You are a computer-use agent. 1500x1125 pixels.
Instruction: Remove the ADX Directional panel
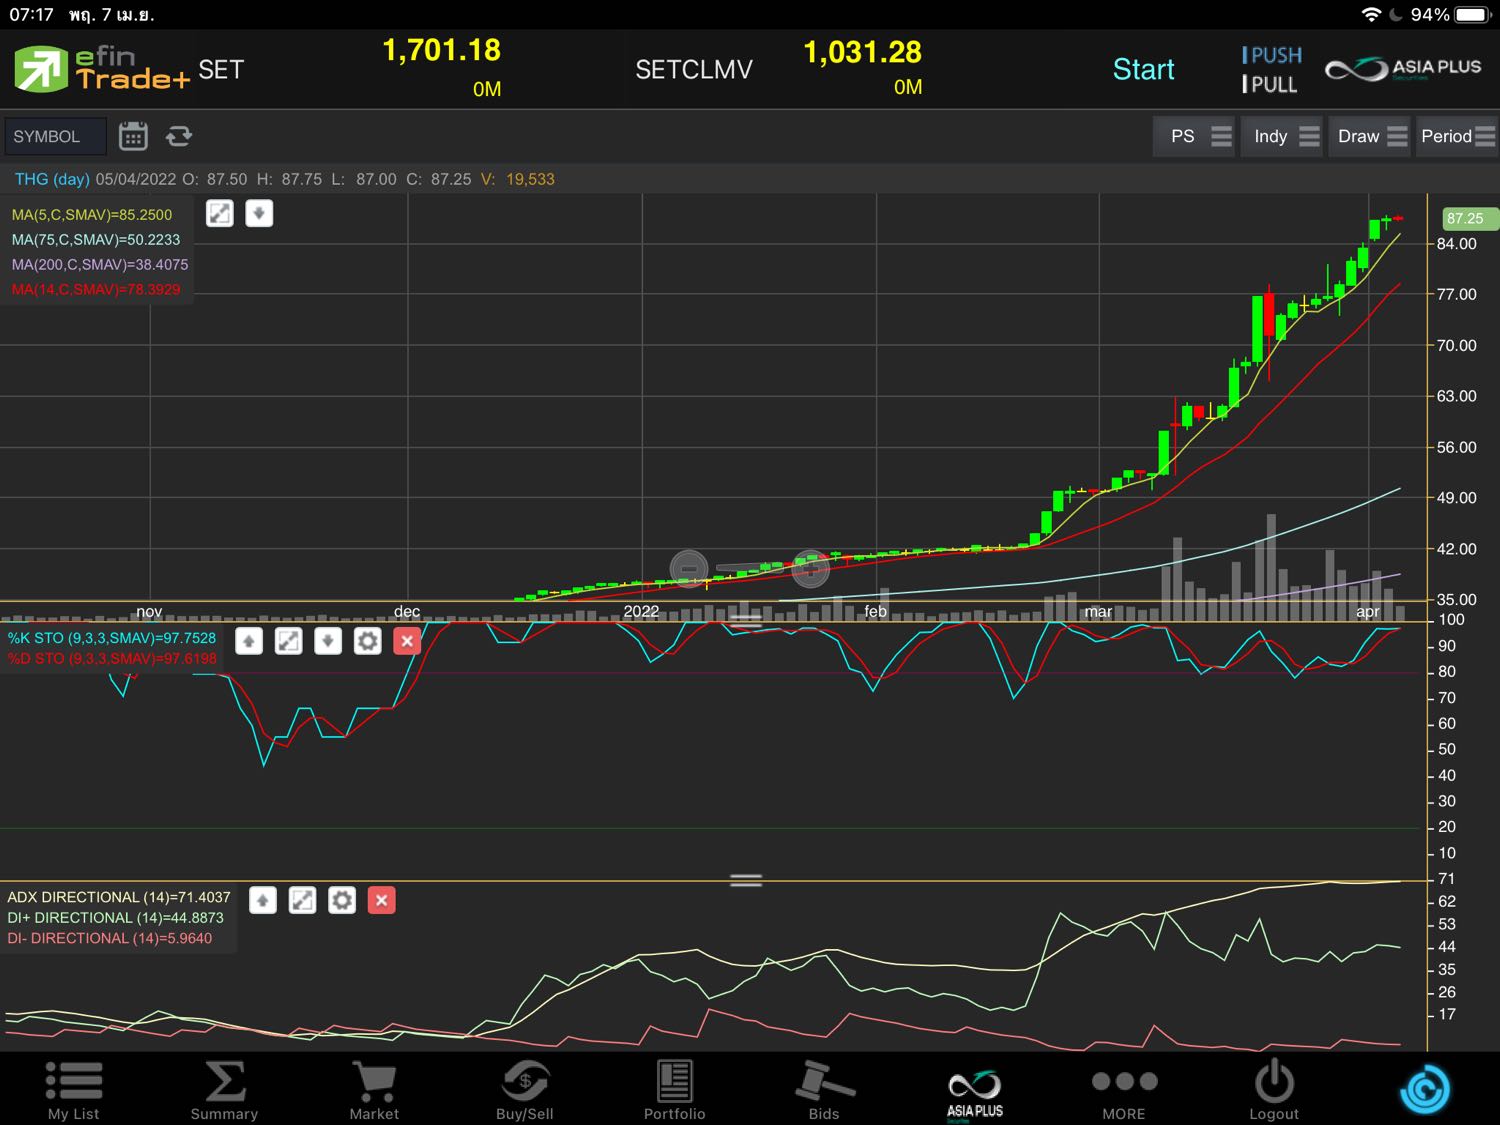381,900
